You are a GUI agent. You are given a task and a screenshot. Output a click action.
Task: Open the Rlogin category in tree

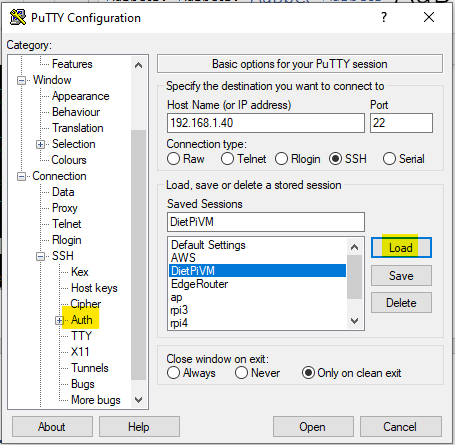(x=67, y=240)
